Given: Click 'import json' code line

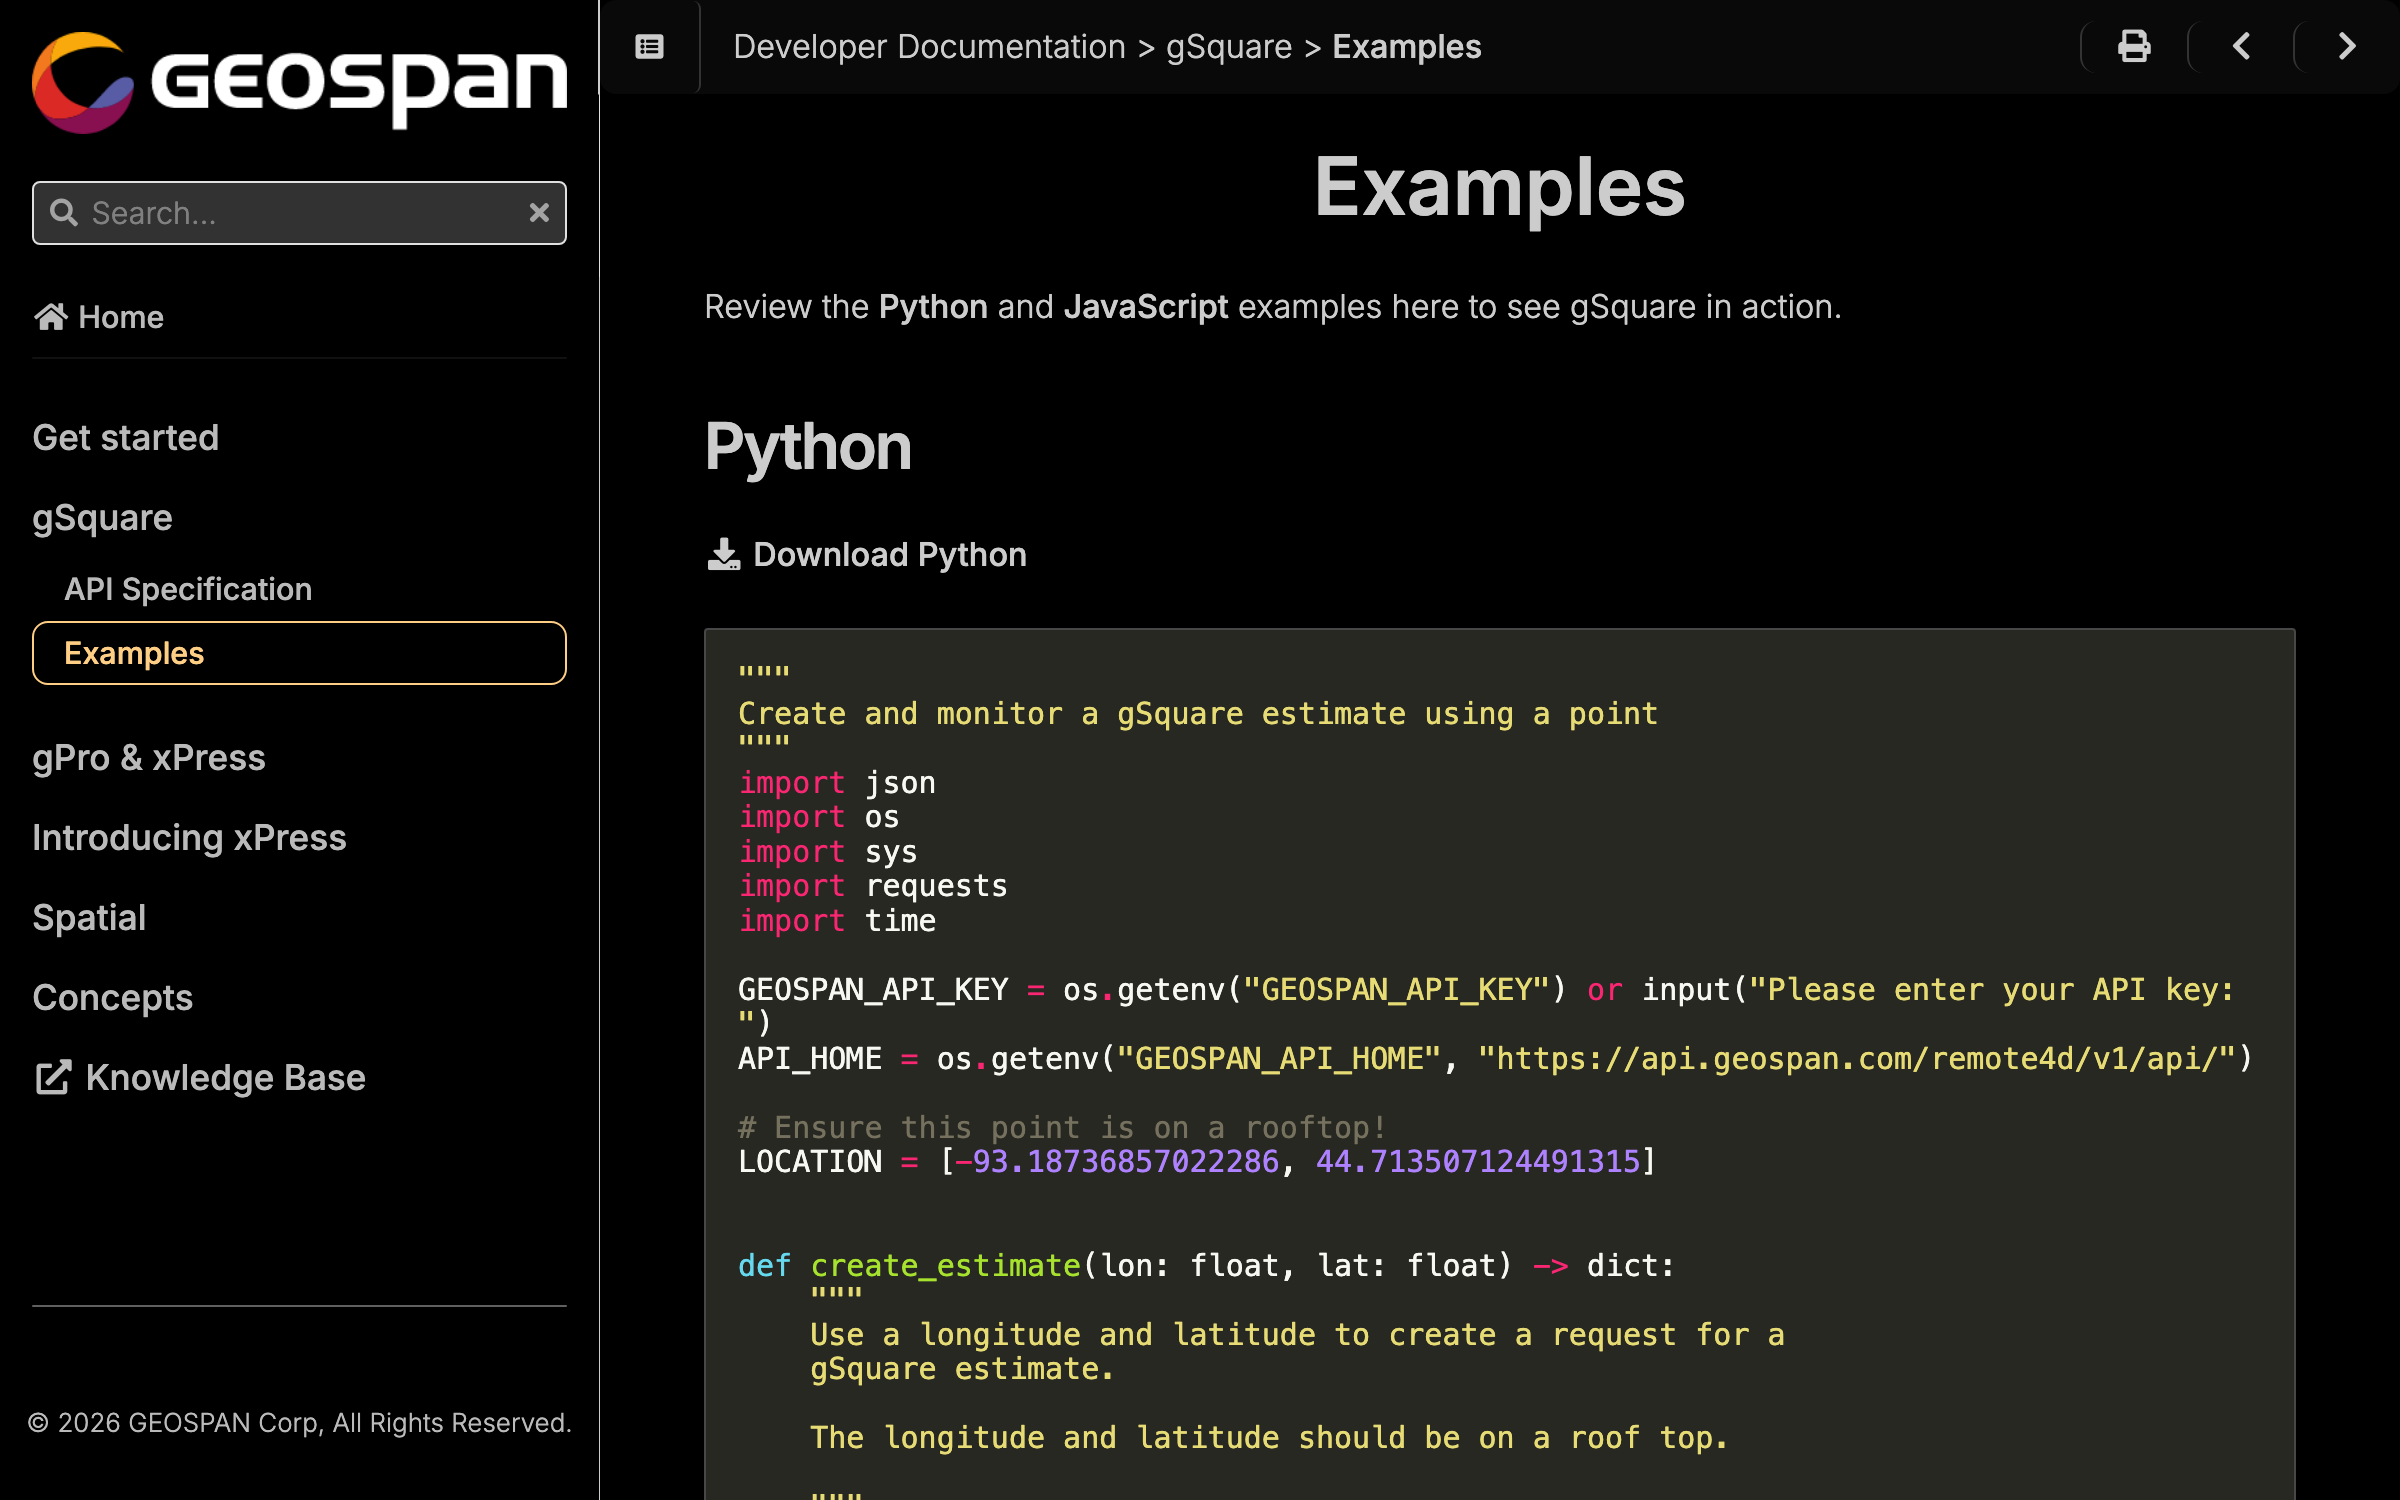Looking at the screenshot, I should [x=837, y=783].
